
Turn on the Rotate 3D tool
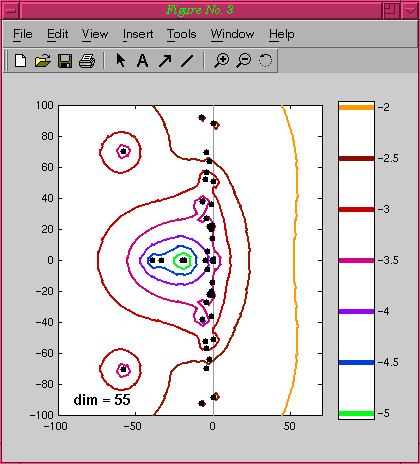tap(265, 61)
